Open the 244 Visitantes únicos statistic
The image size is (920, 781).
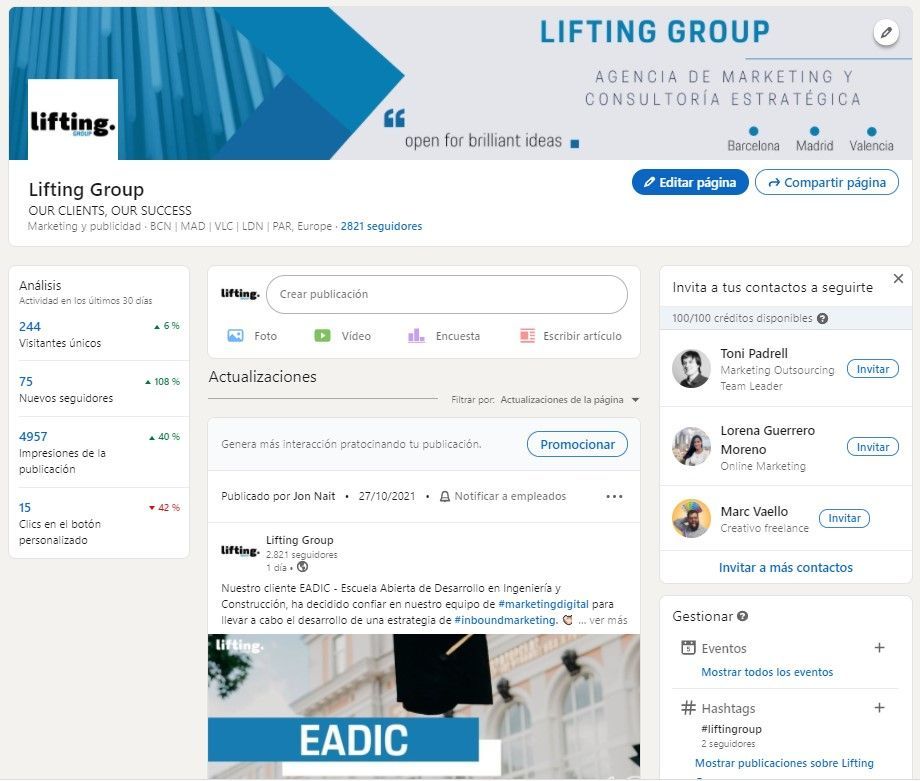(x=99, y=334)
